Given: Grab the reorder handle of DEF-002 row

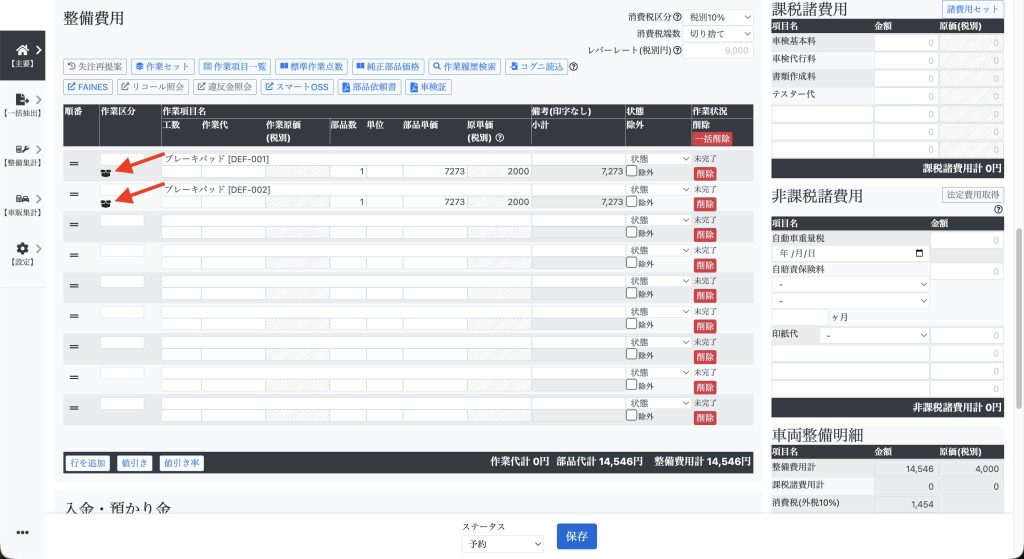Looking at the screenshot, I should (74, 195).
